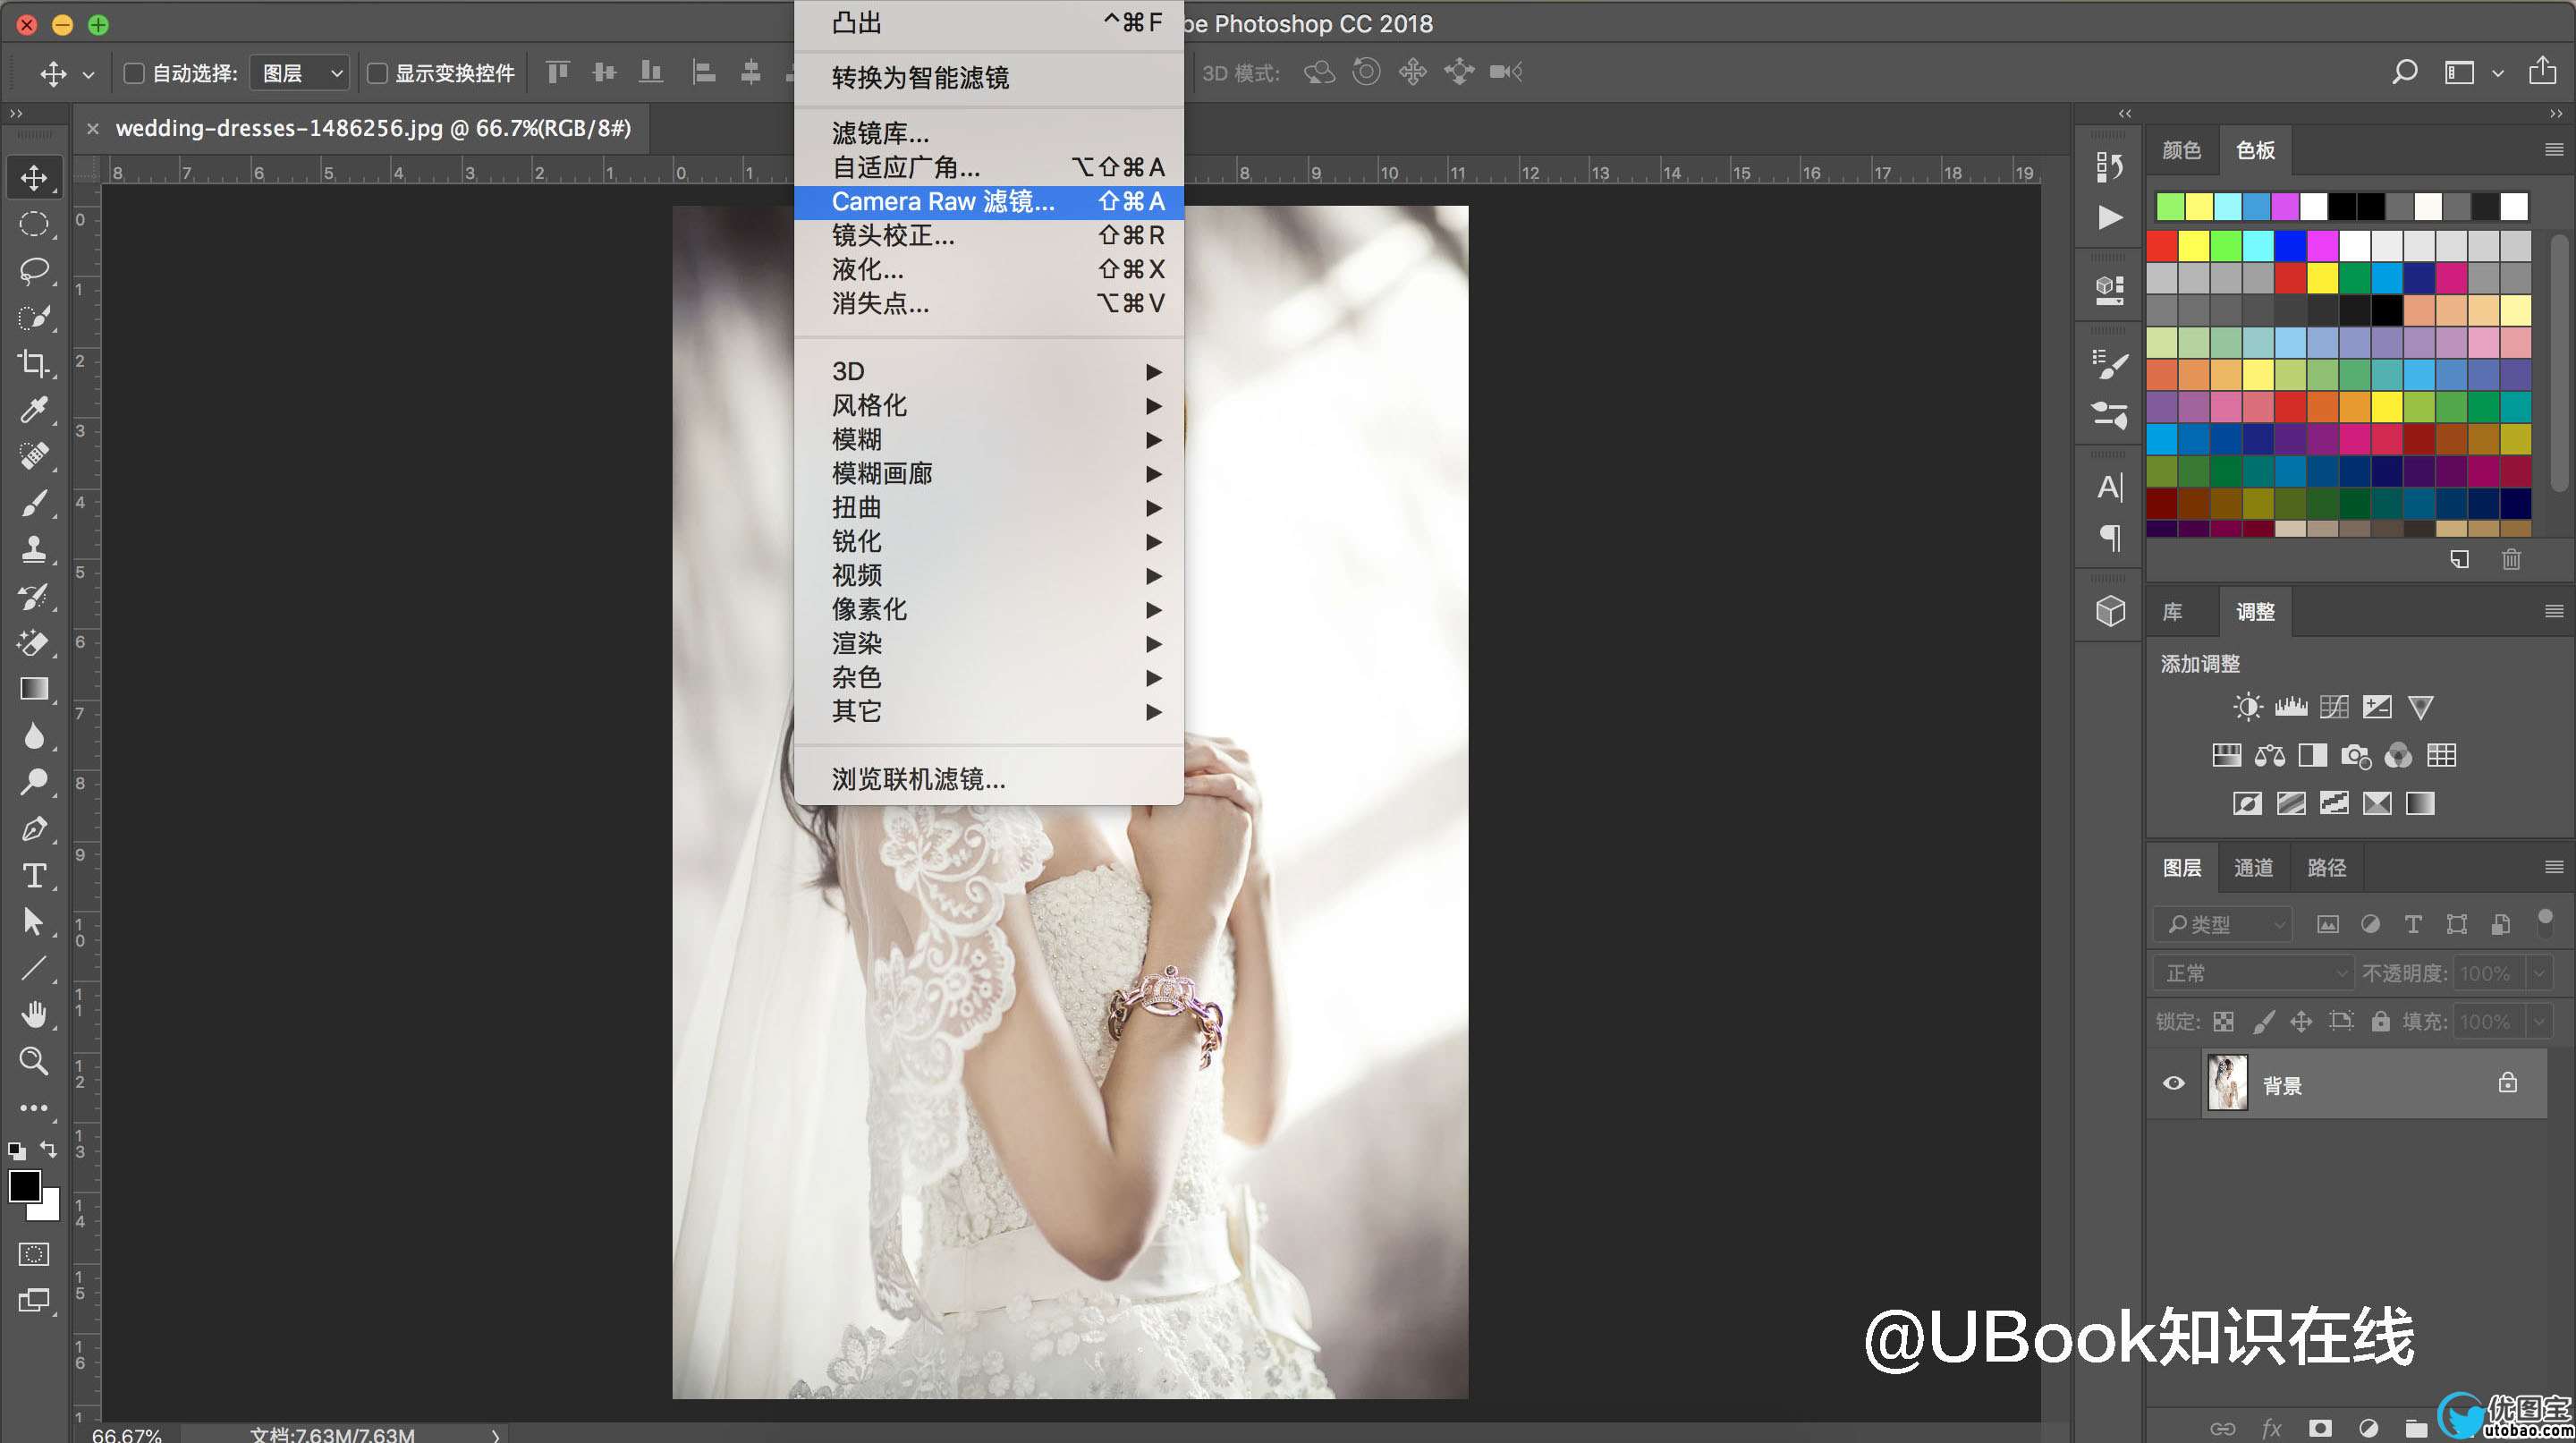Image resolution: width=2576 pixels, height=1443 pixels.
Task: Expand the 模糊 filter submenu
Action: click(x=988, y=439)
